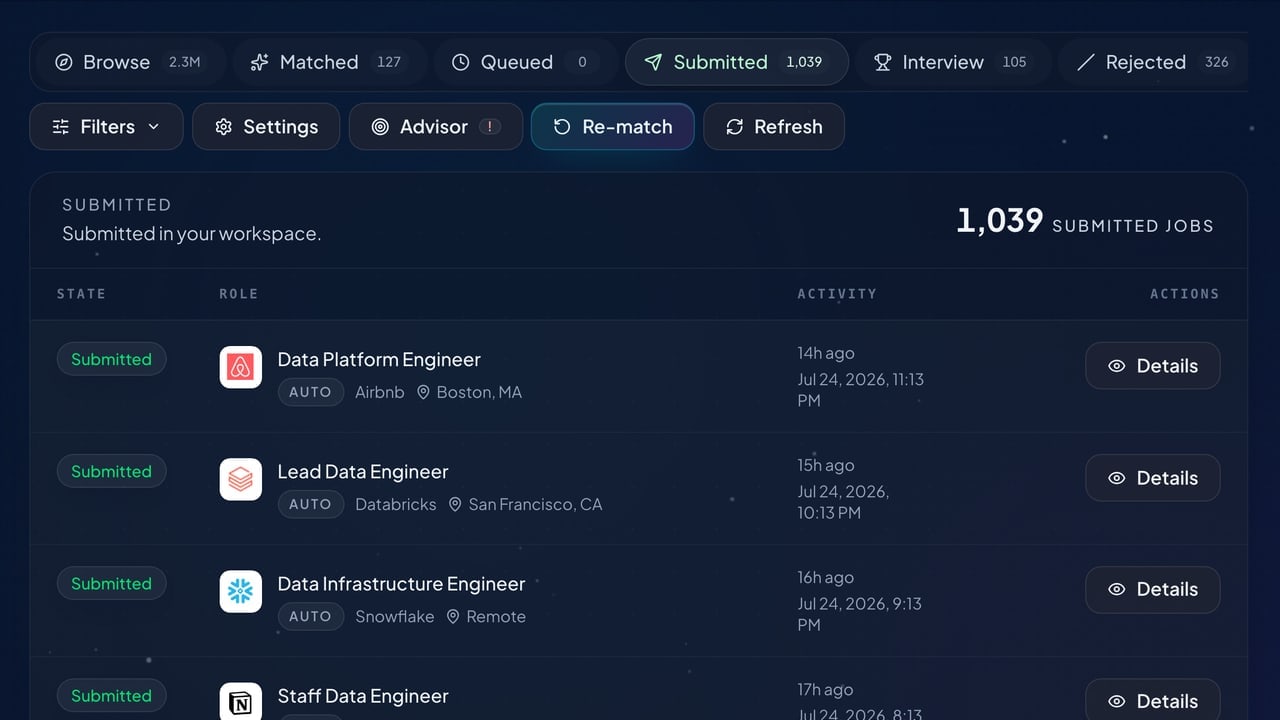The width and height of the screenshot is (1280, 720).
Task: View Details for Lead Data Engineer
Action: 1153,478
